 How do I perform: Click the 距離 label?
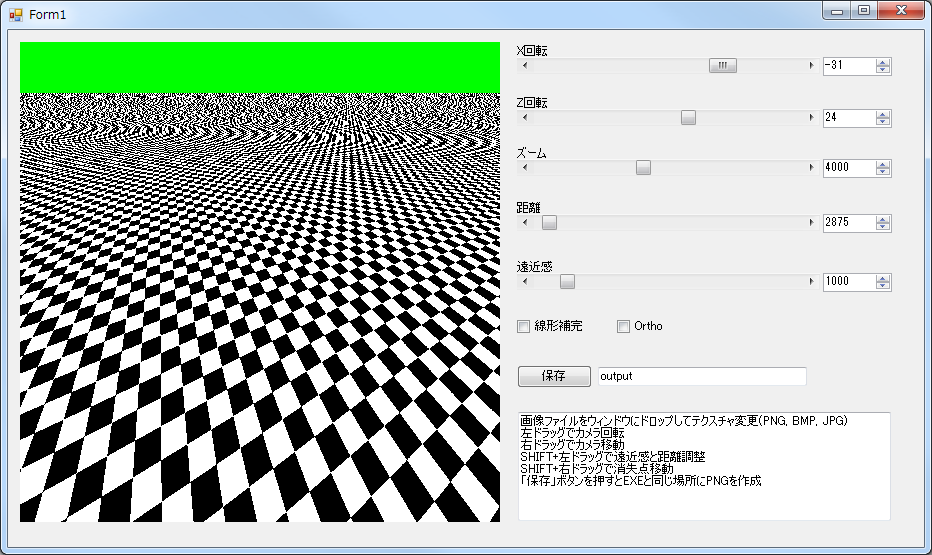pyautogui.click(x=528, y=207)
